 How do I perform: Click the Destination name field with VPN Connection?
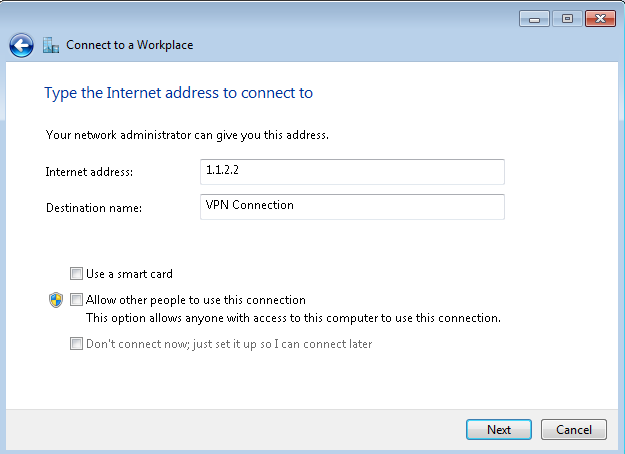tap(352, 207)
